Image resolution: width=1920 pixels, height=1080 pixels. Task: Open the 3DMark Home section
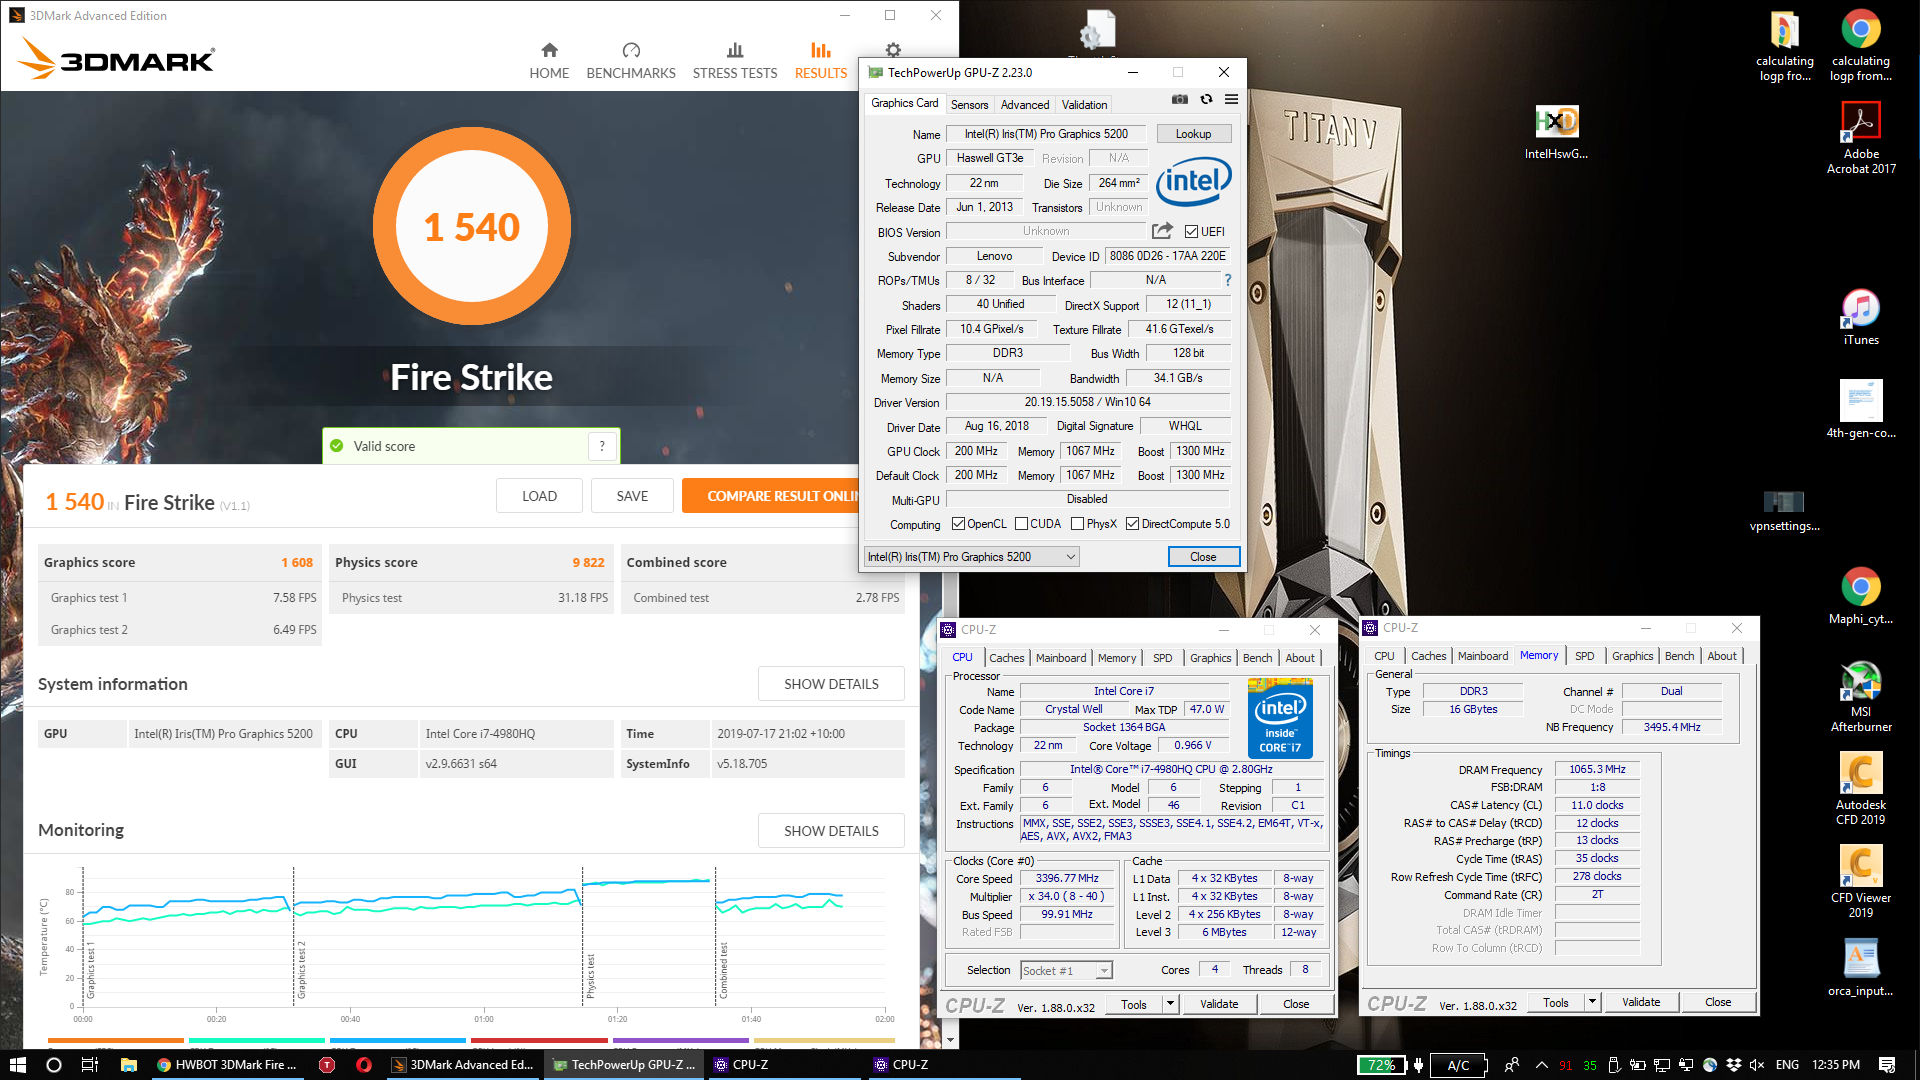click(x=549, y=61)
